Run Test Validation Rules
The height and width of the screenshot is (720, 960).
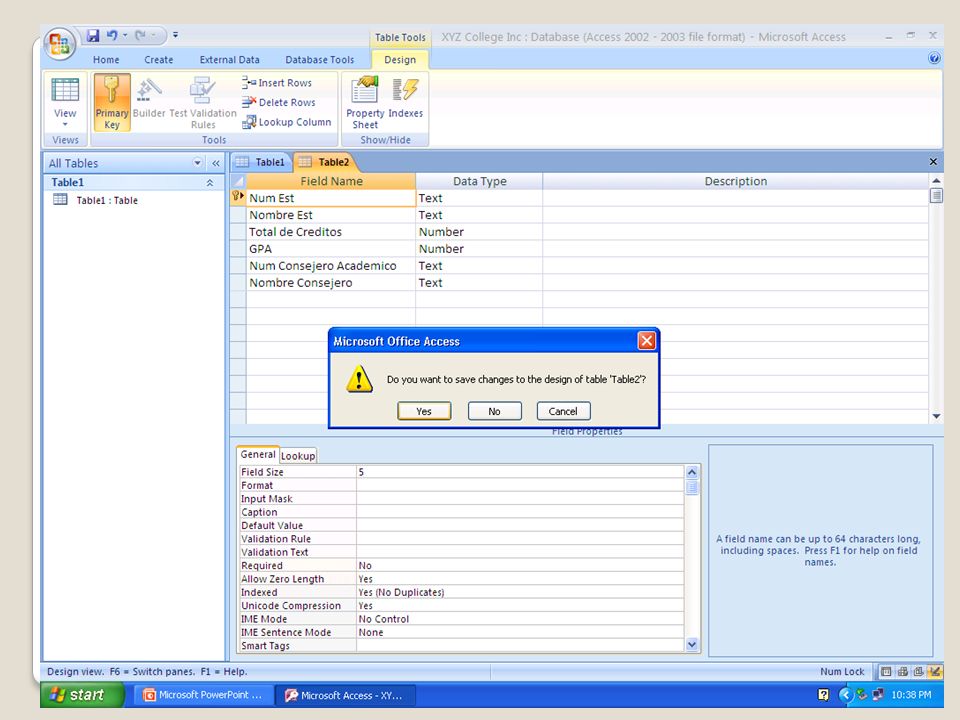pos(203,102)
